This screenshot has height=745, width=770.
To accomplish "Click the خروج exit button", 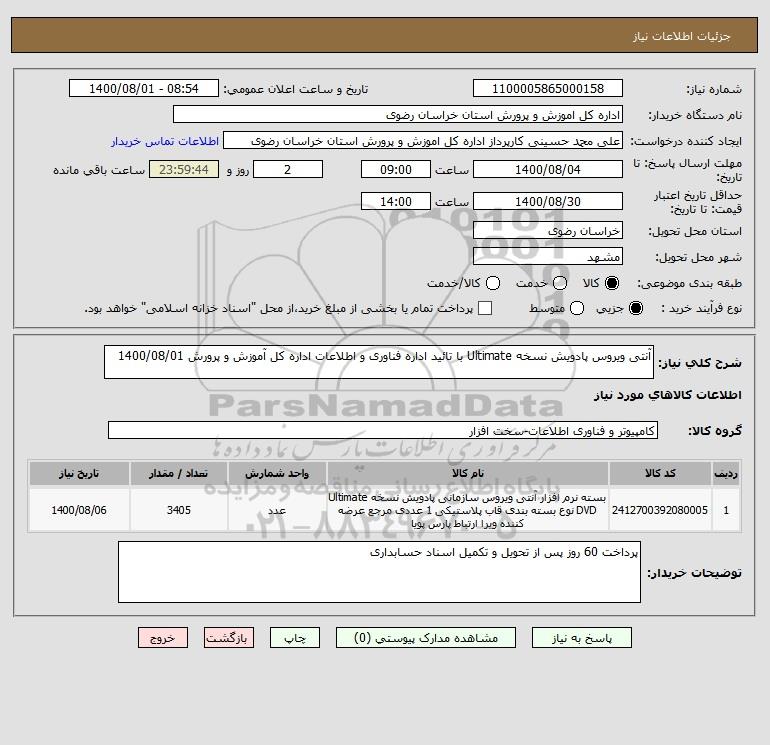I will (163, 637).
